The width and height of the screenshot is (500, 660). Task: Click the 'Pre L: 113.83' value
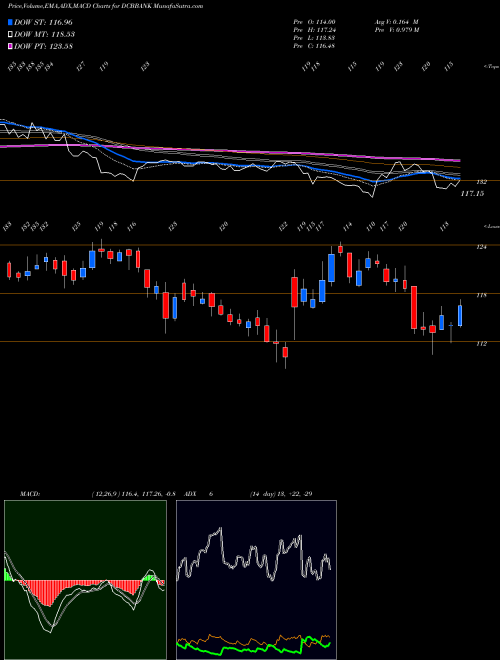click(314, 38)
